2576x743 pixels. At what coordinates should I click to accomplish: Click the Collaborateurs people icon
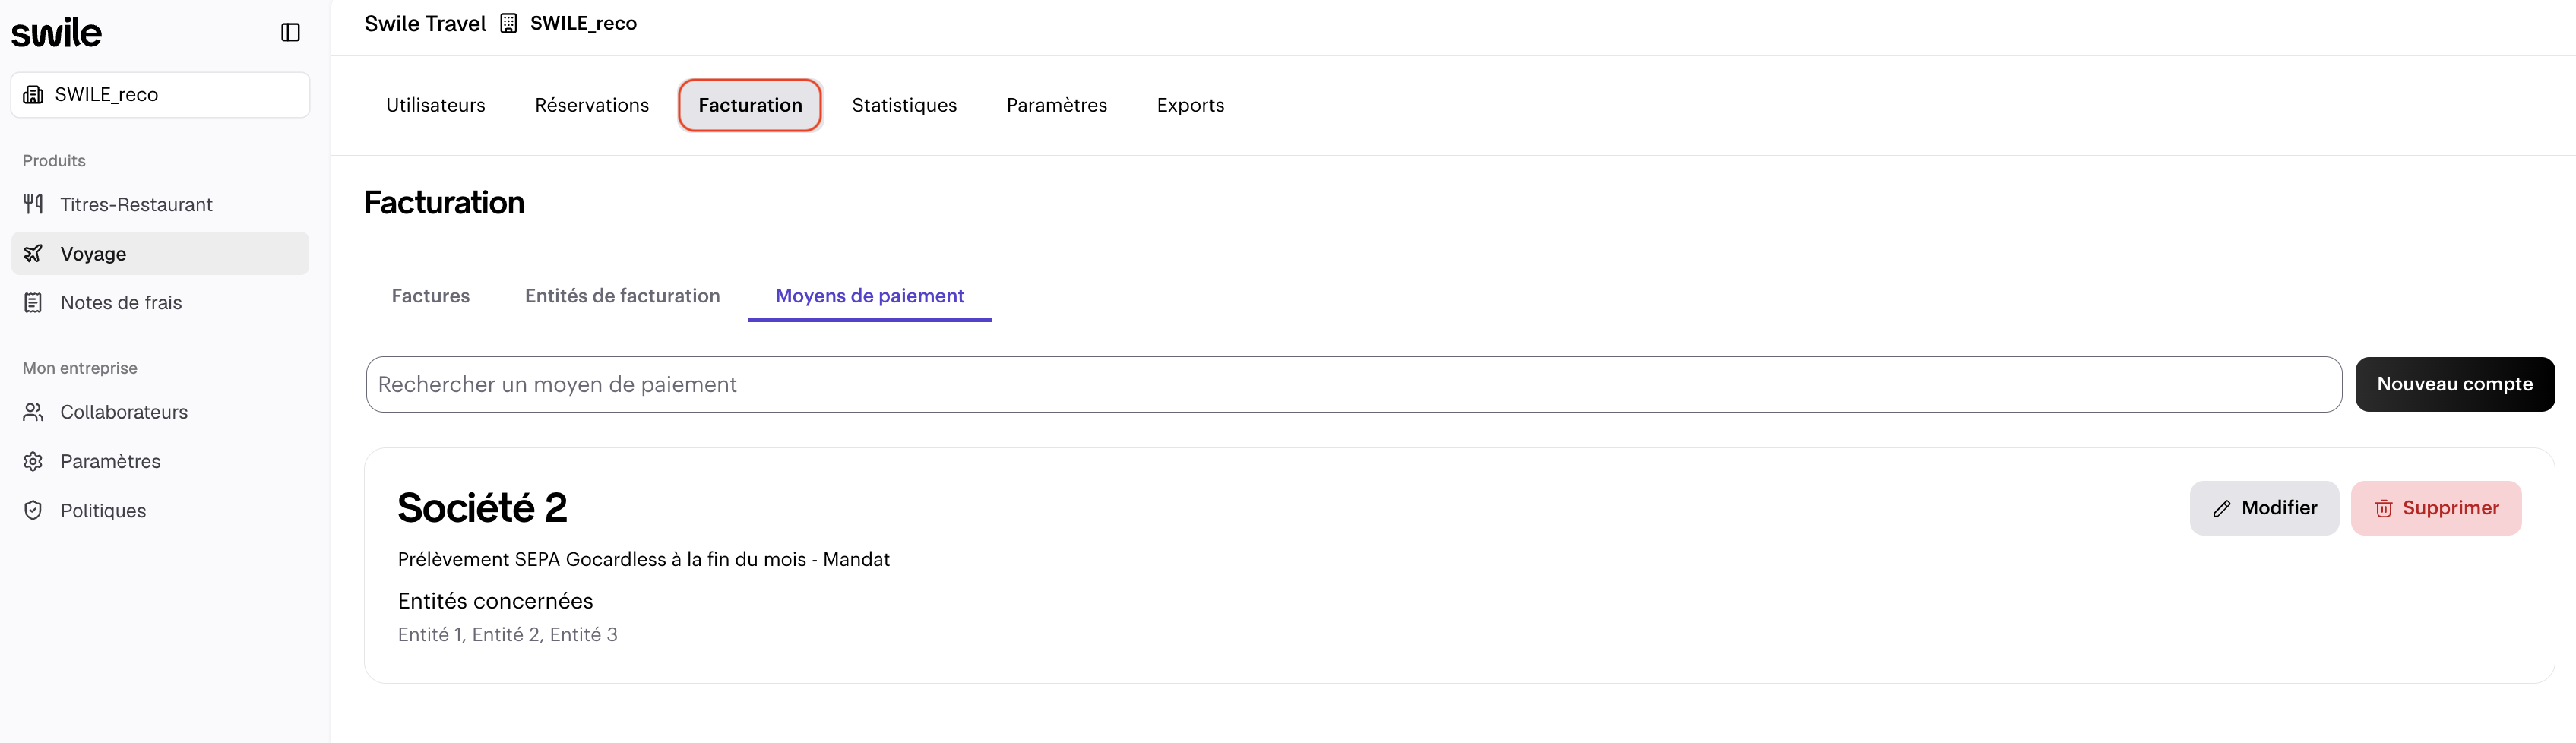point(33,412)
